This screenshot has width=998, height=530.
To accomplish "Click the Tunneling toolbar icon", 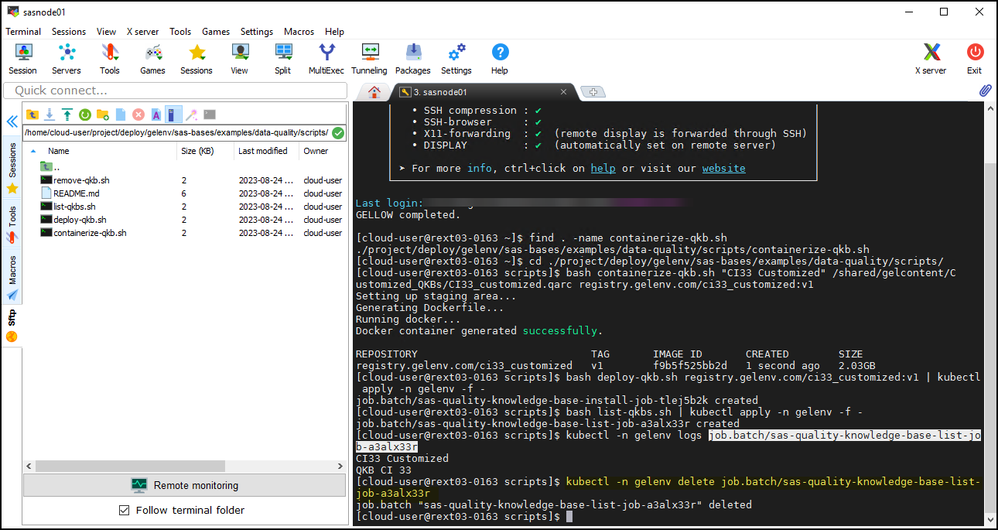I will [369, 58].
